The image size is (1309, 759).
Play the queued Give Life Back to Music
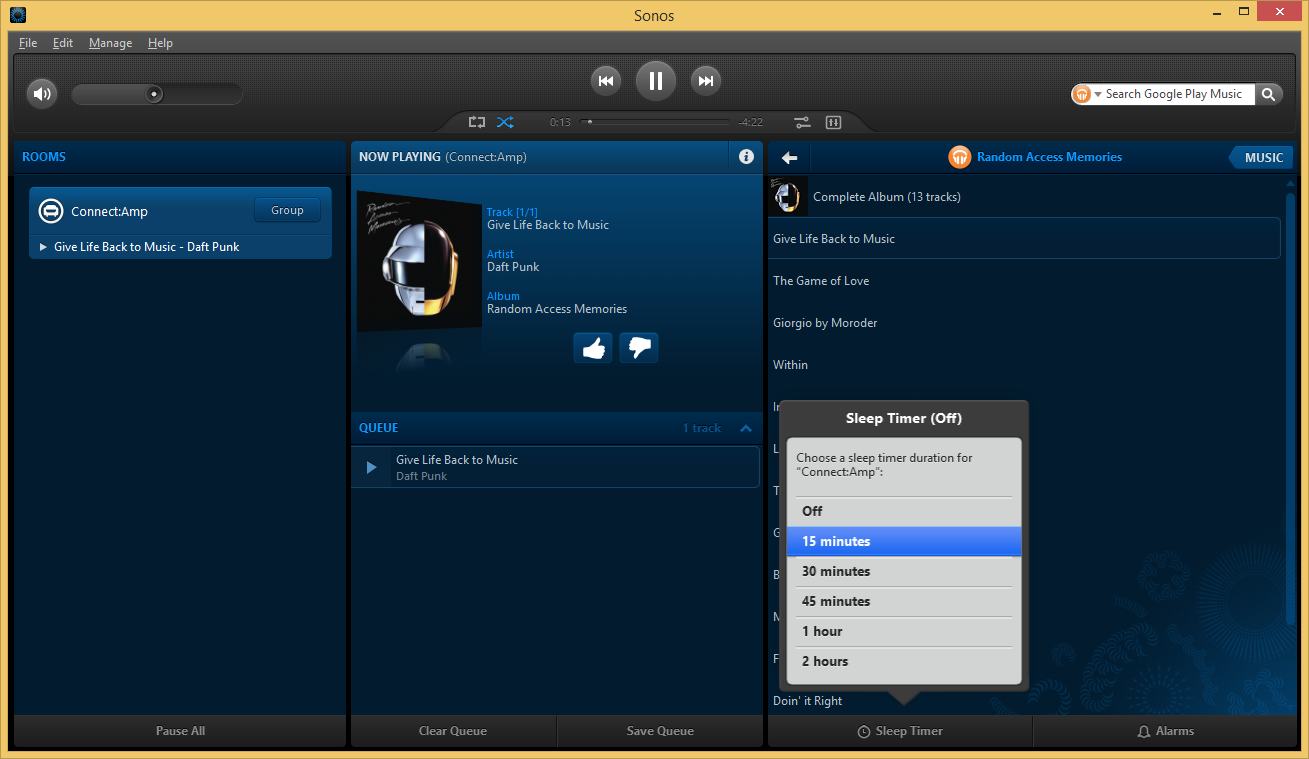coord(371,467)
